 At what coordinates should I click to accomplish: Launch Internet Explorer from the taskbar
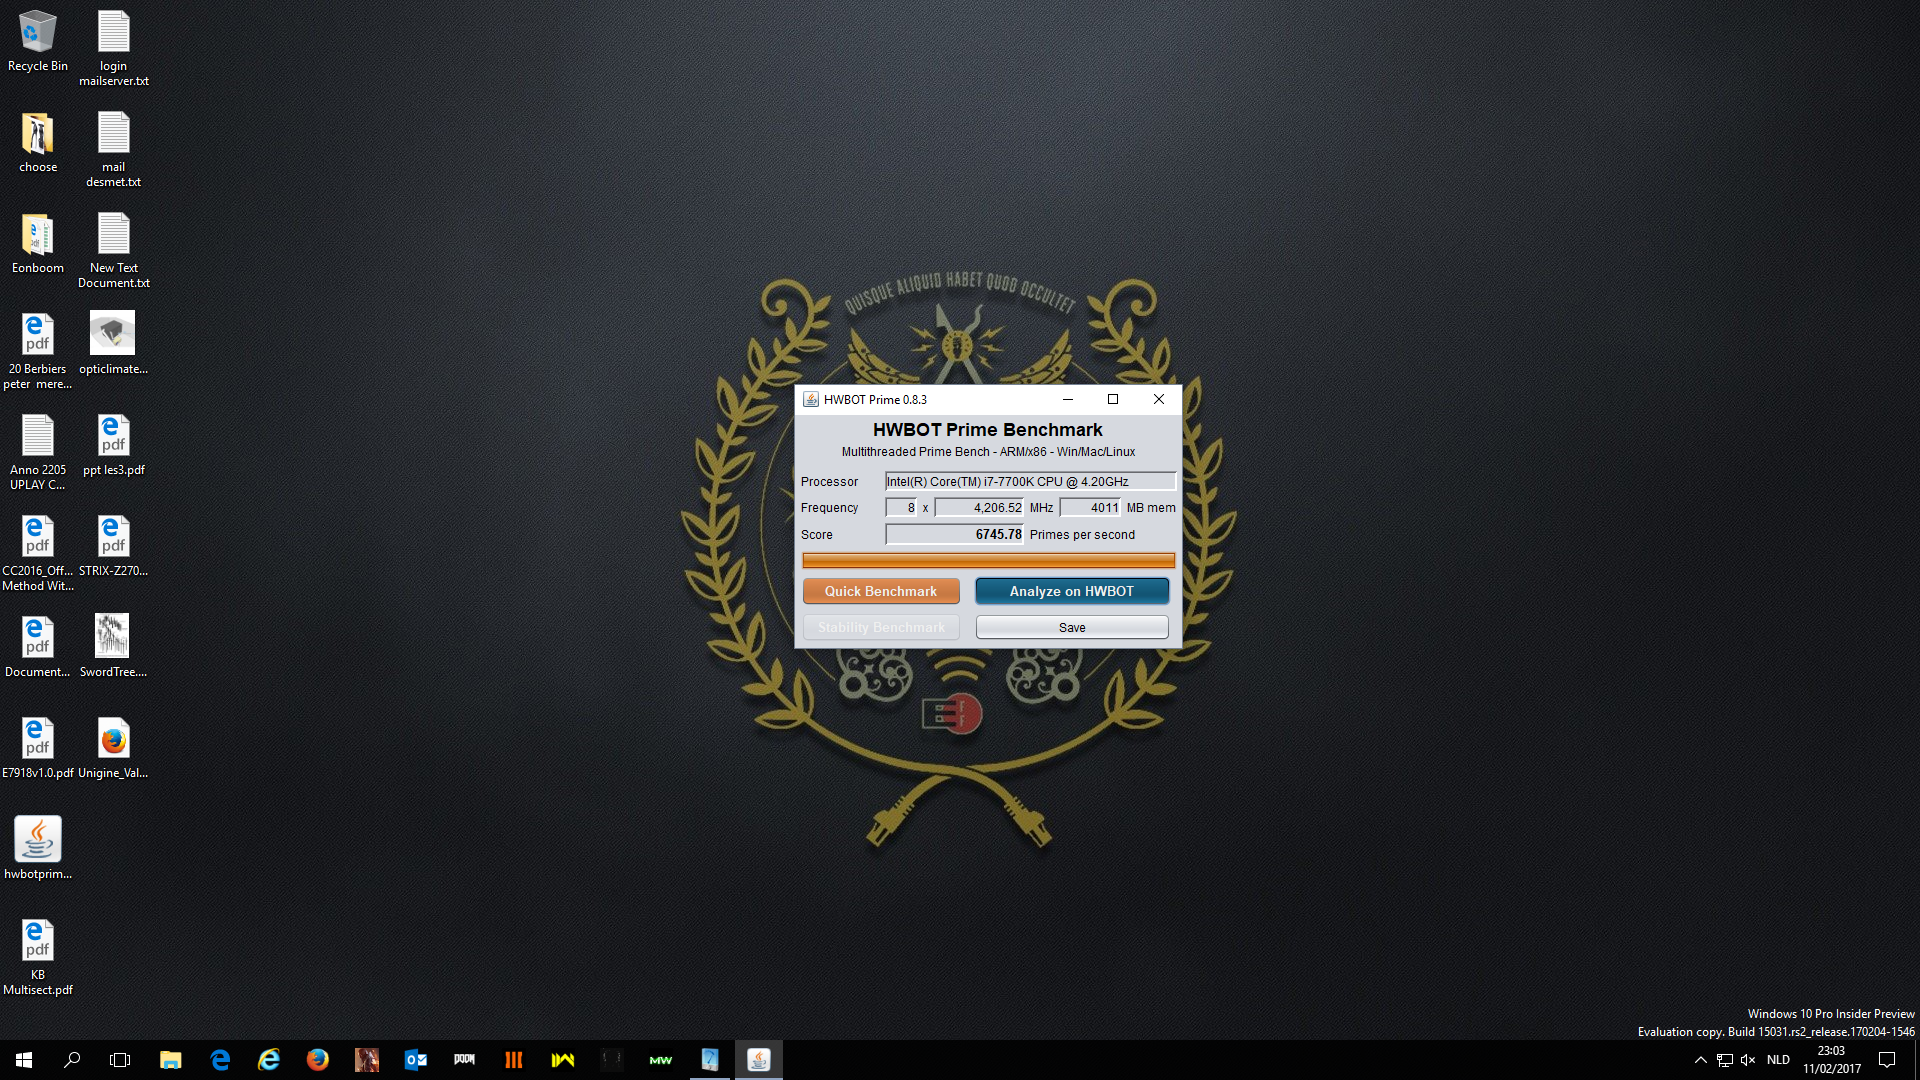[269, 1060]
